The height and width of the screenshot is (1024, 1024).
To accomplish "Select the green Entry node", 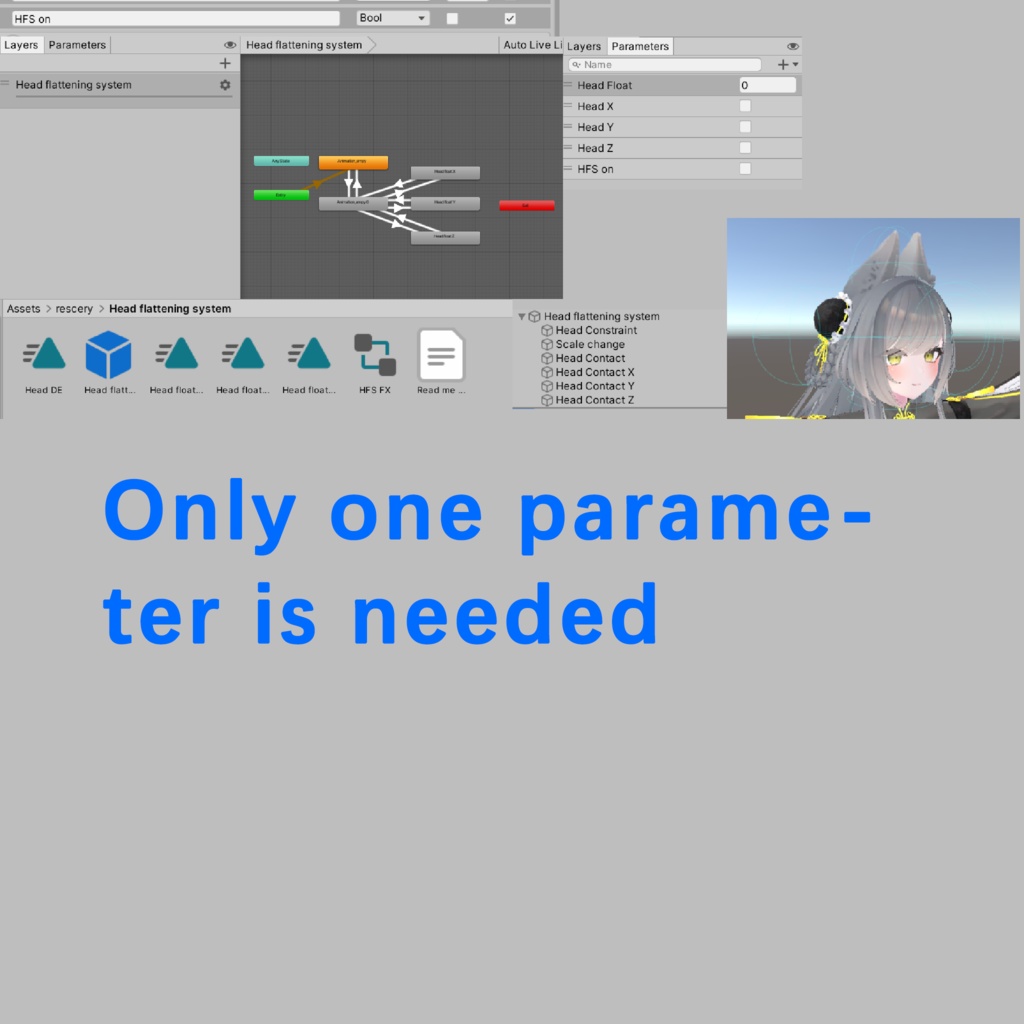I will point(280,194).
